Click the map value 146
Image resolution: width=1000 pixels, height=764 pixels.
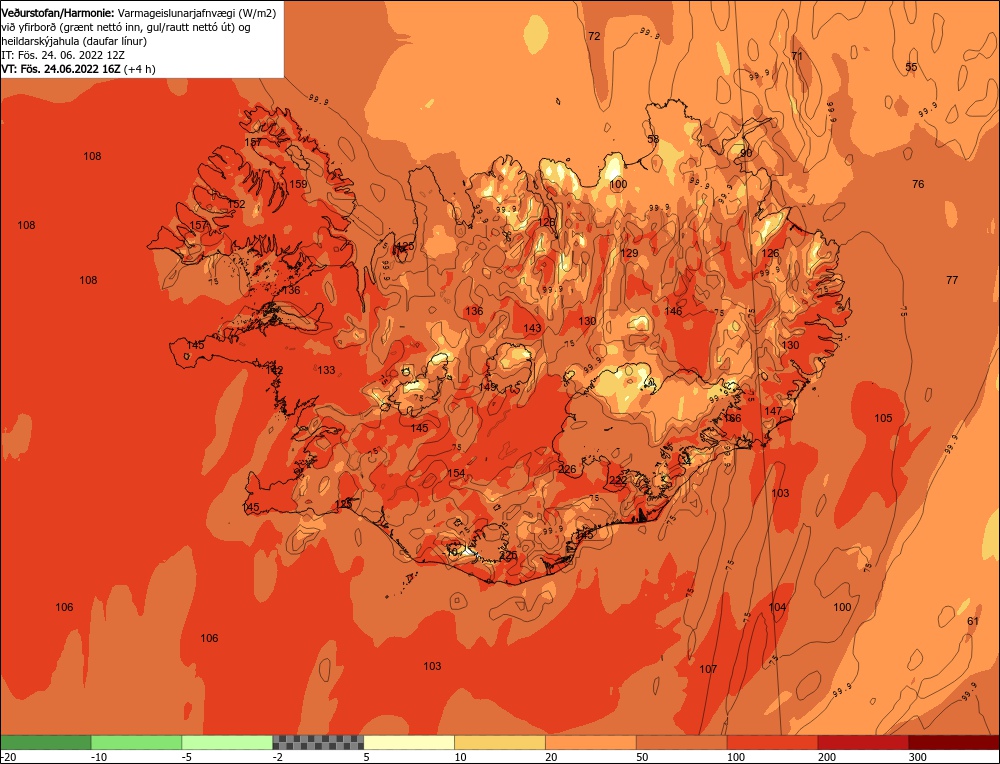pyautogui.click(x=673, y=311)
